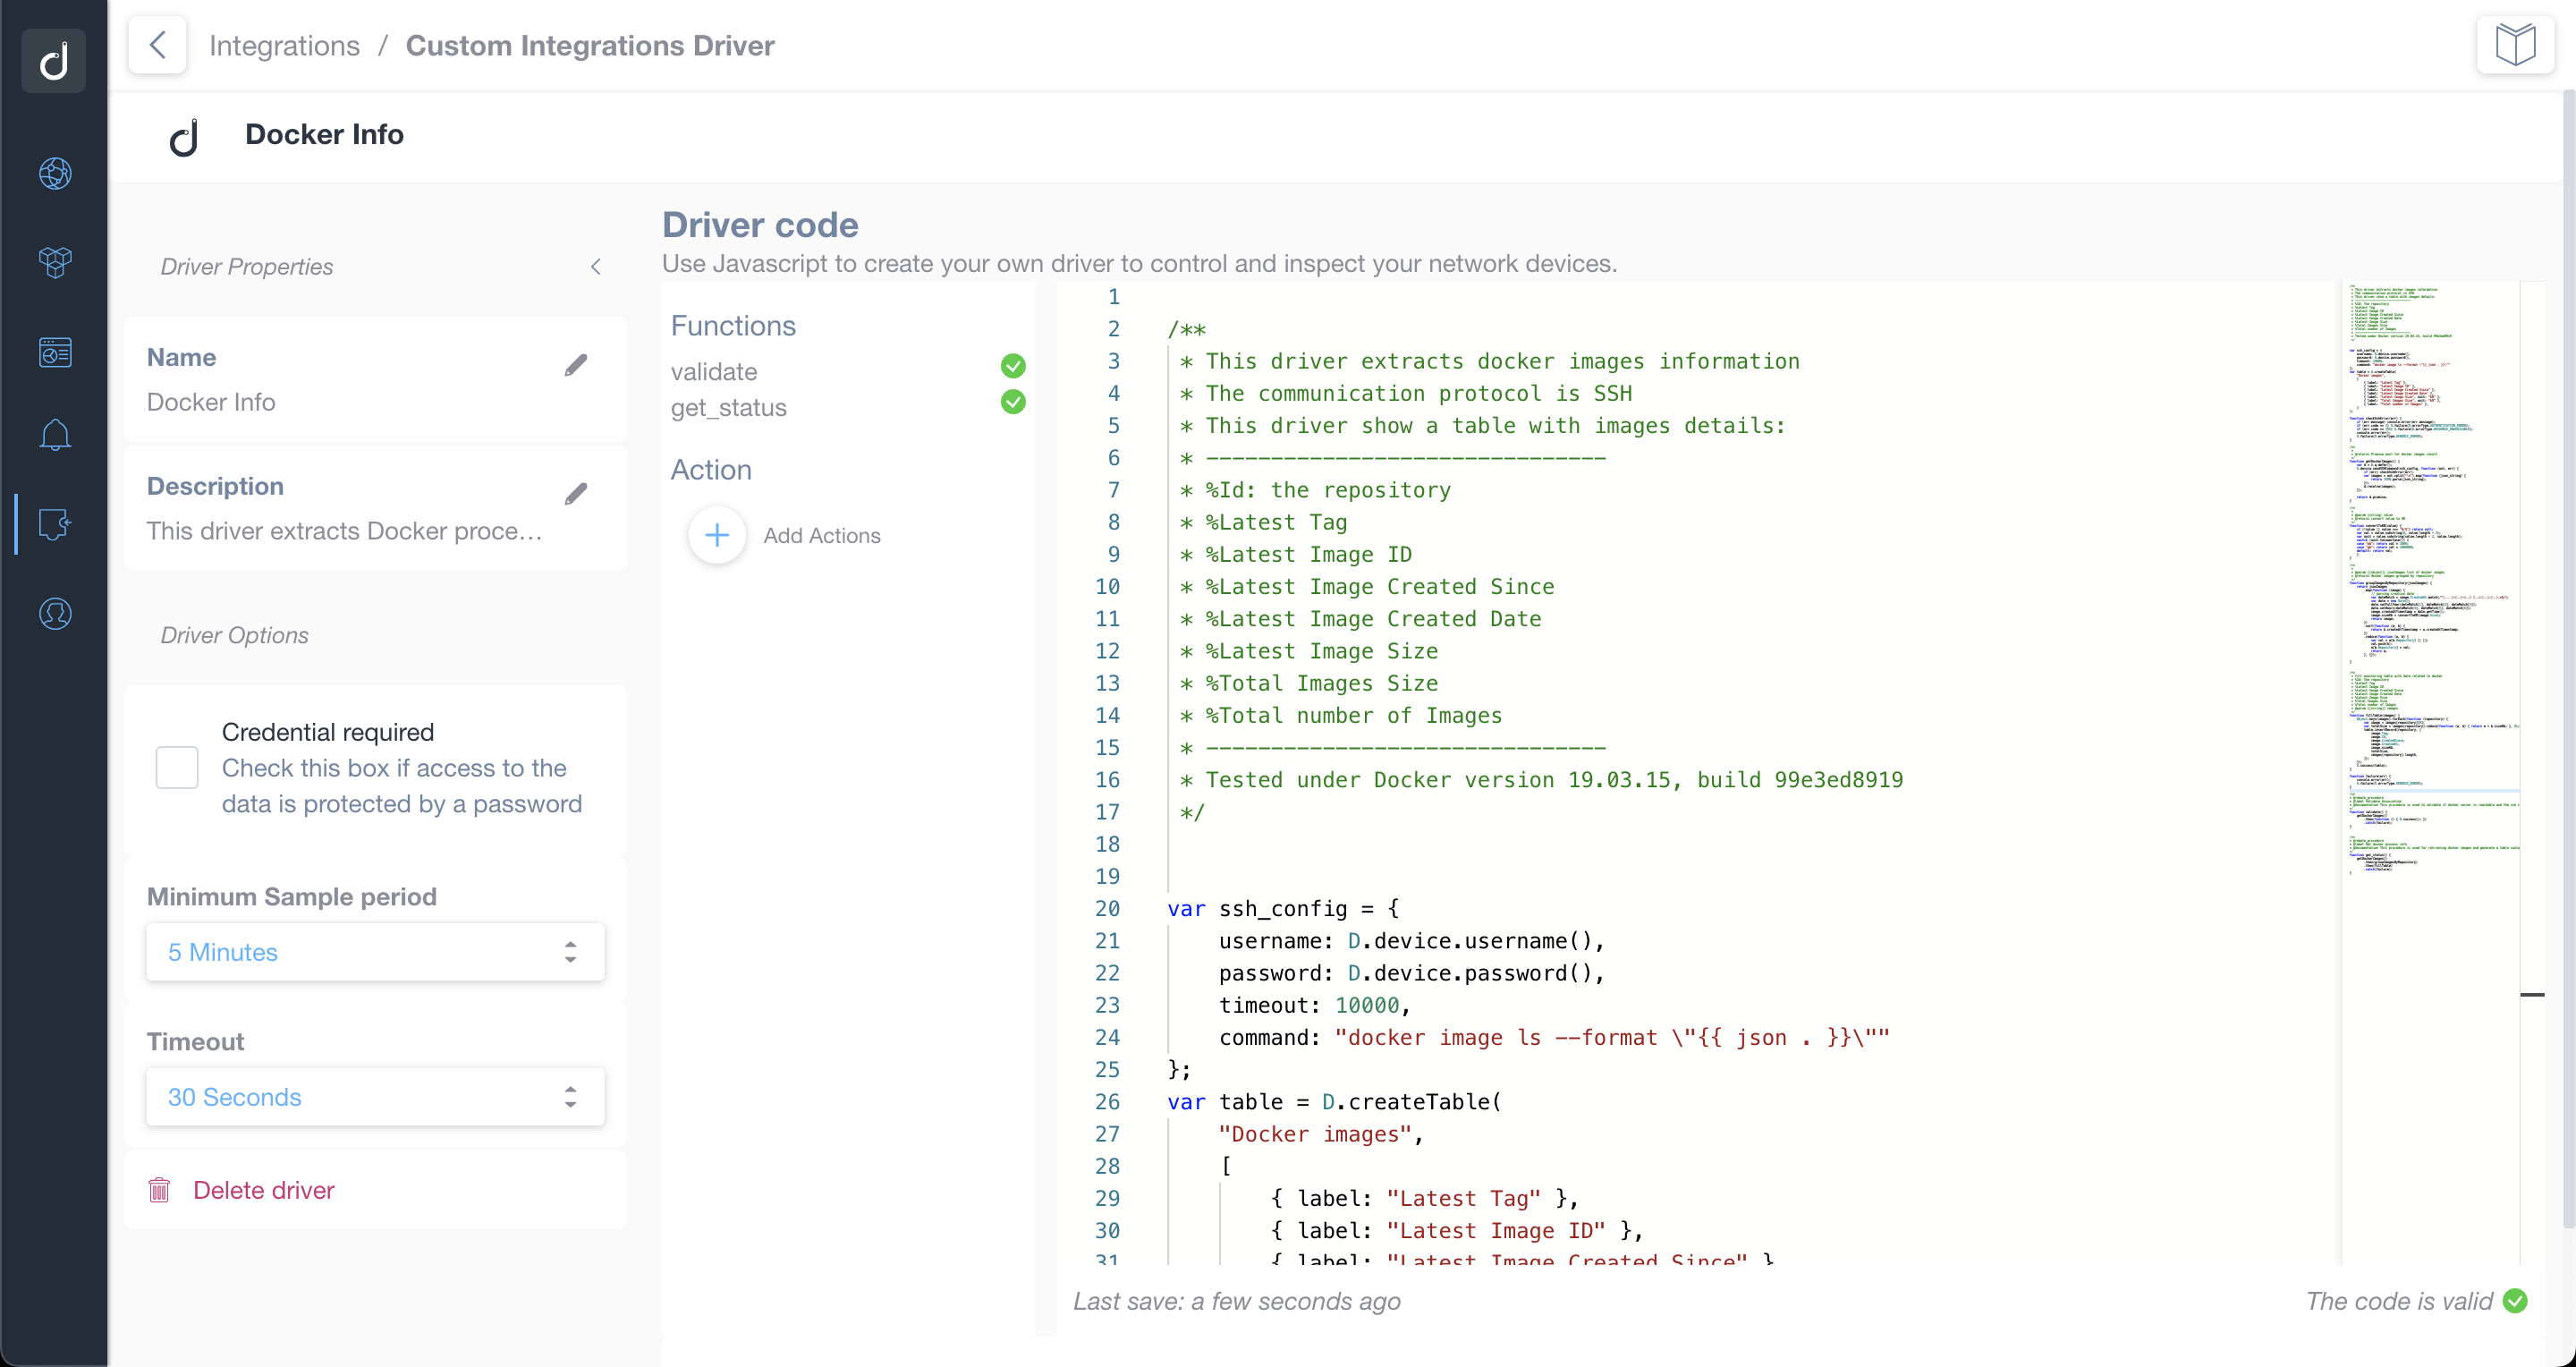Click the Docker Info driver logo
Screen dimensions: 2576x1367
[184, 136]
